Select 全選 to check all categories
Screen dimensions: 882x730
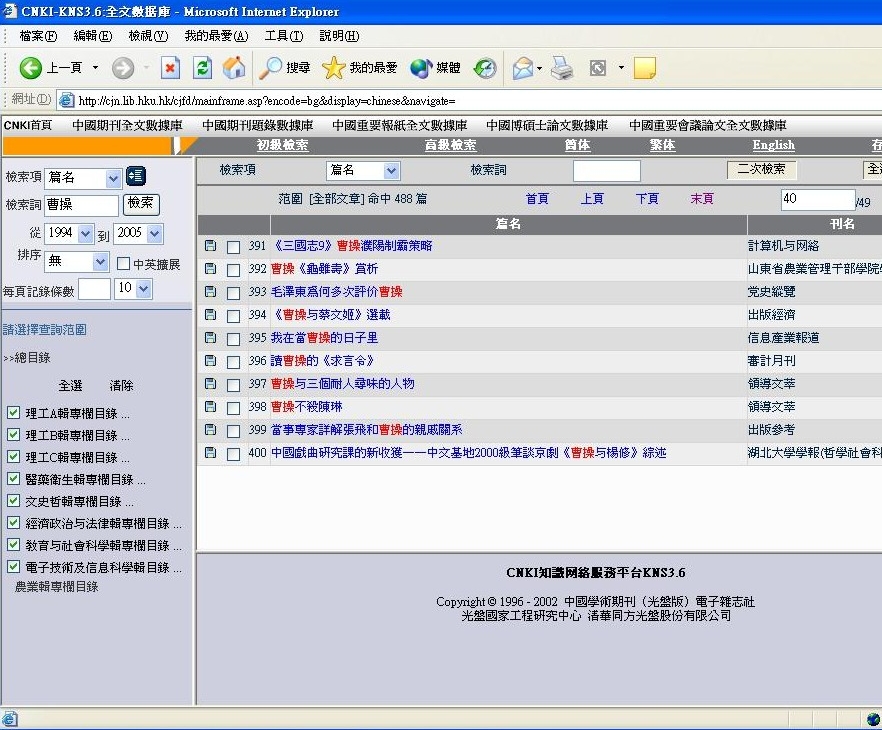point(70,386)
